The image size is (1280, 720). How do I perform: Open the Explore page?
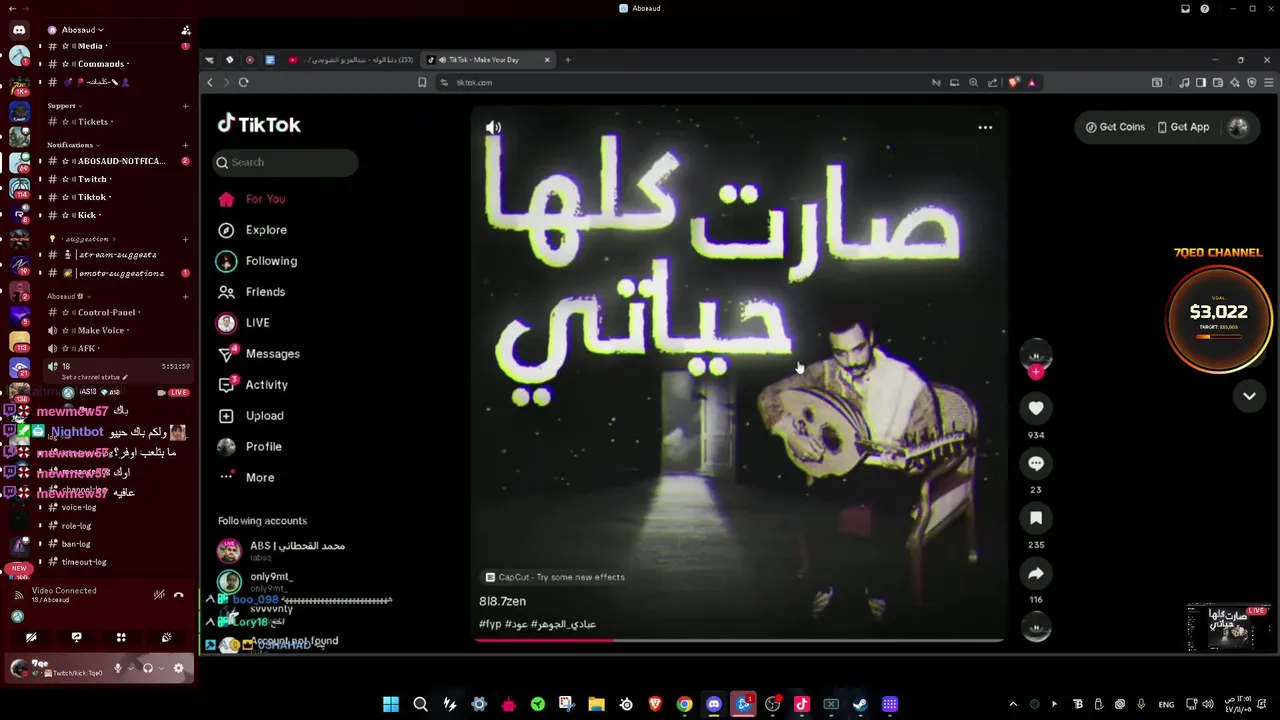click(x=252, y=230)
